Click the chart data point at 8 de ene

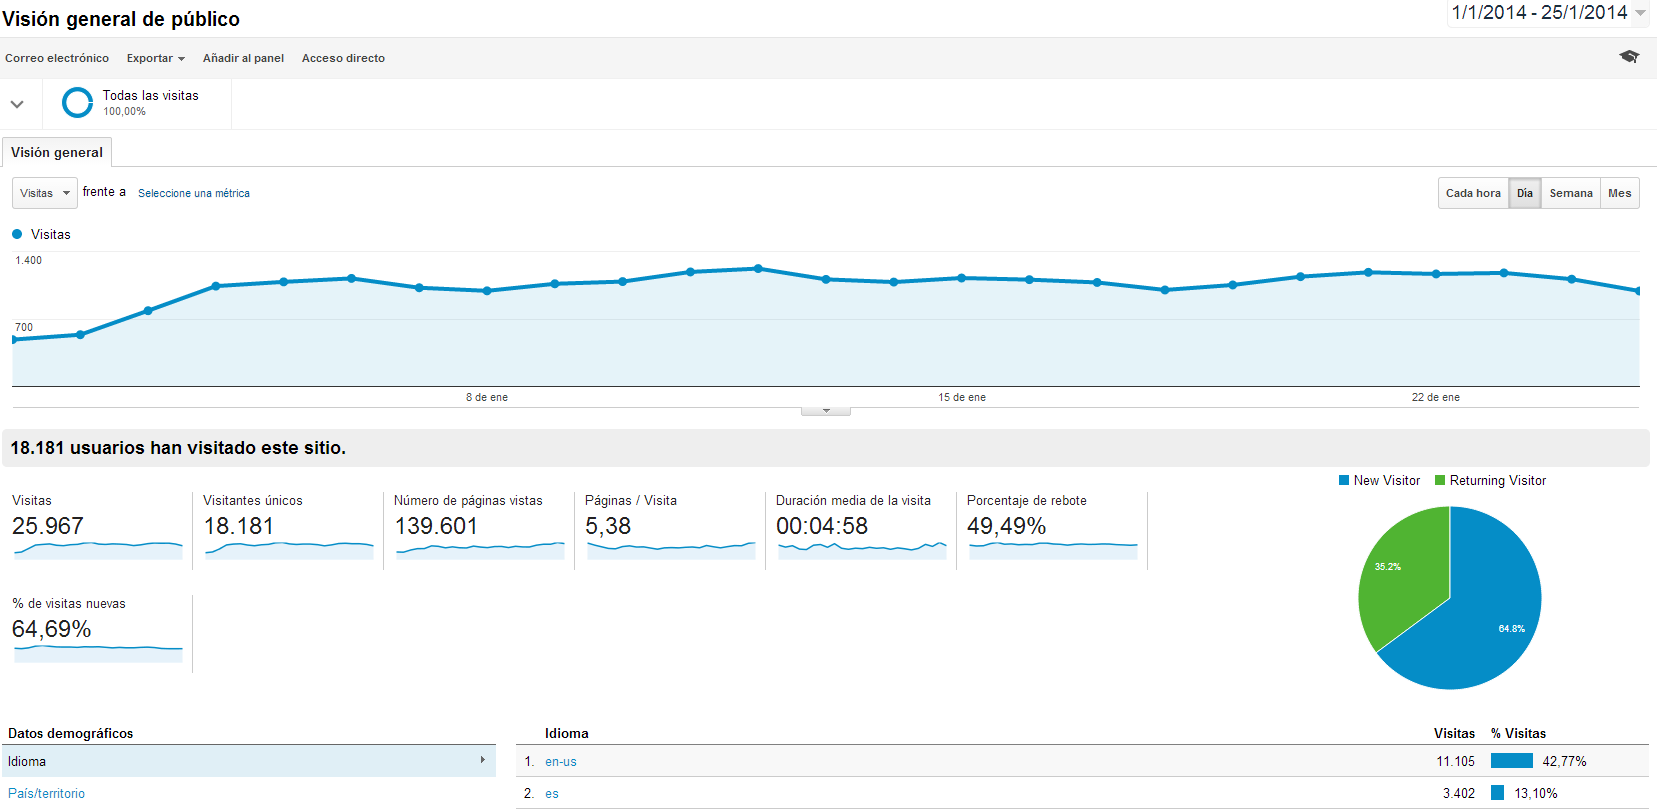(x=487, y=291)
